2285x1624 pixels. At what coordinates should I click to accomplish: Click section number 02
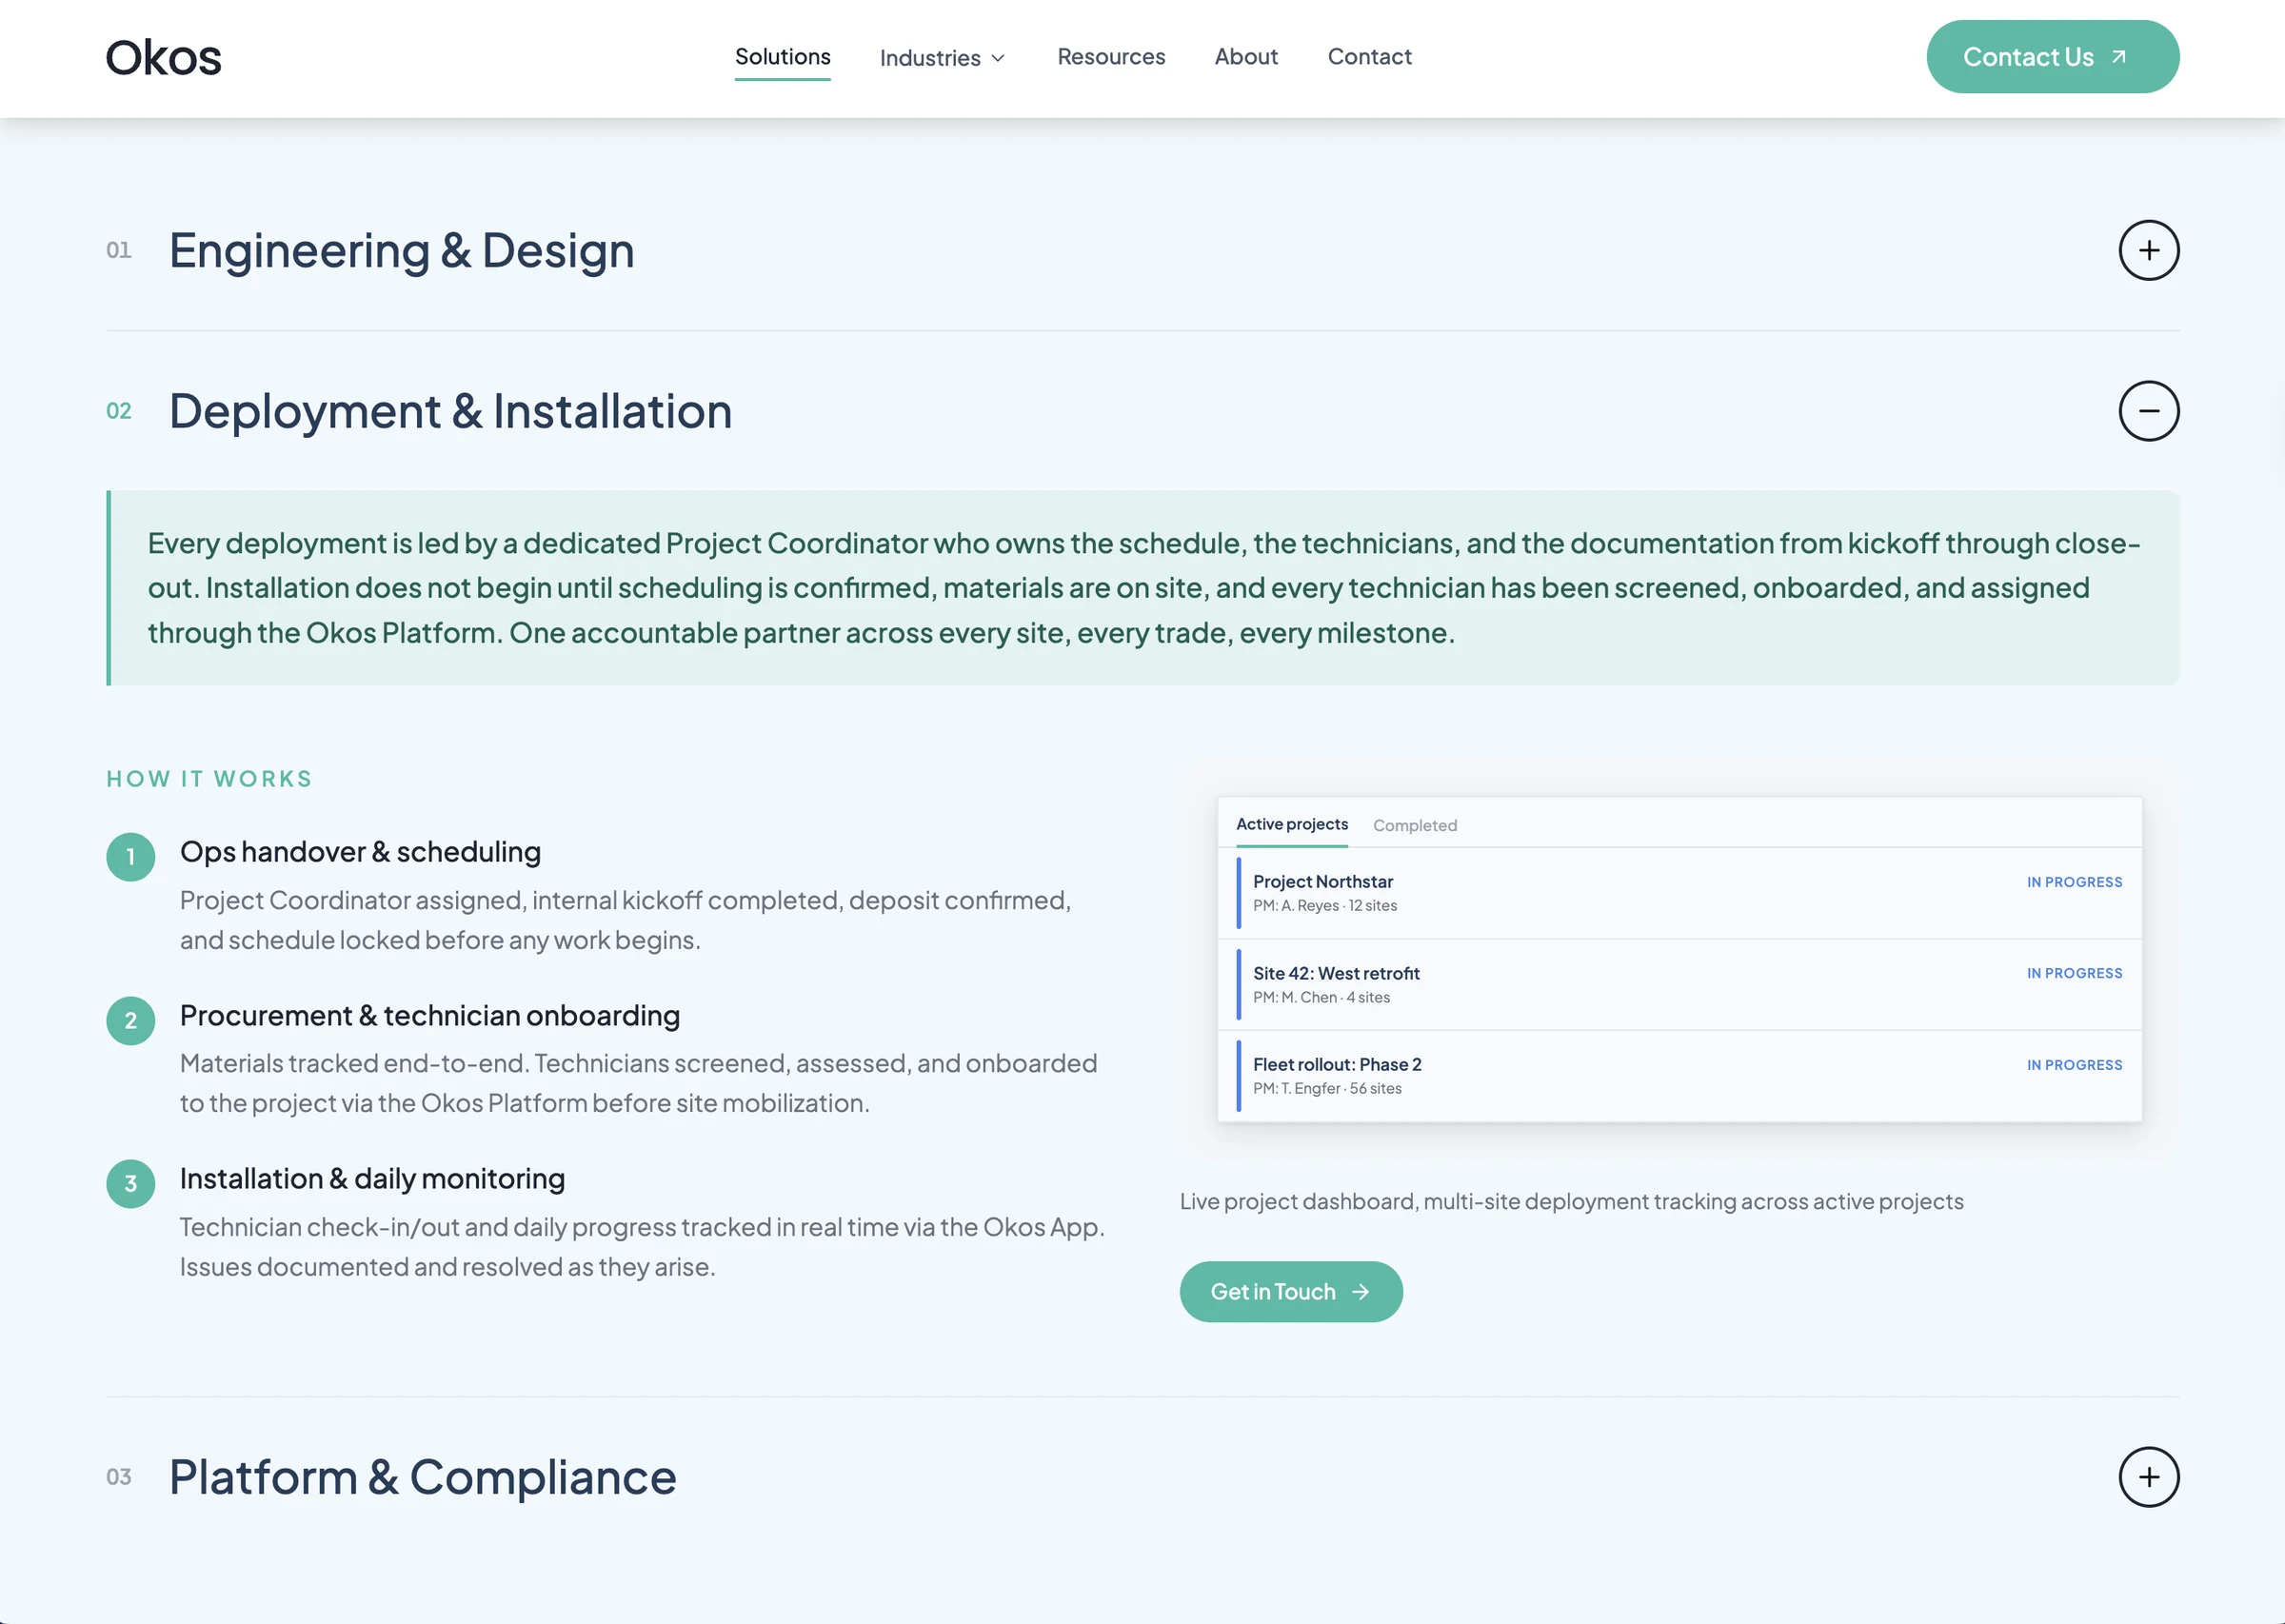coord(118,411)
